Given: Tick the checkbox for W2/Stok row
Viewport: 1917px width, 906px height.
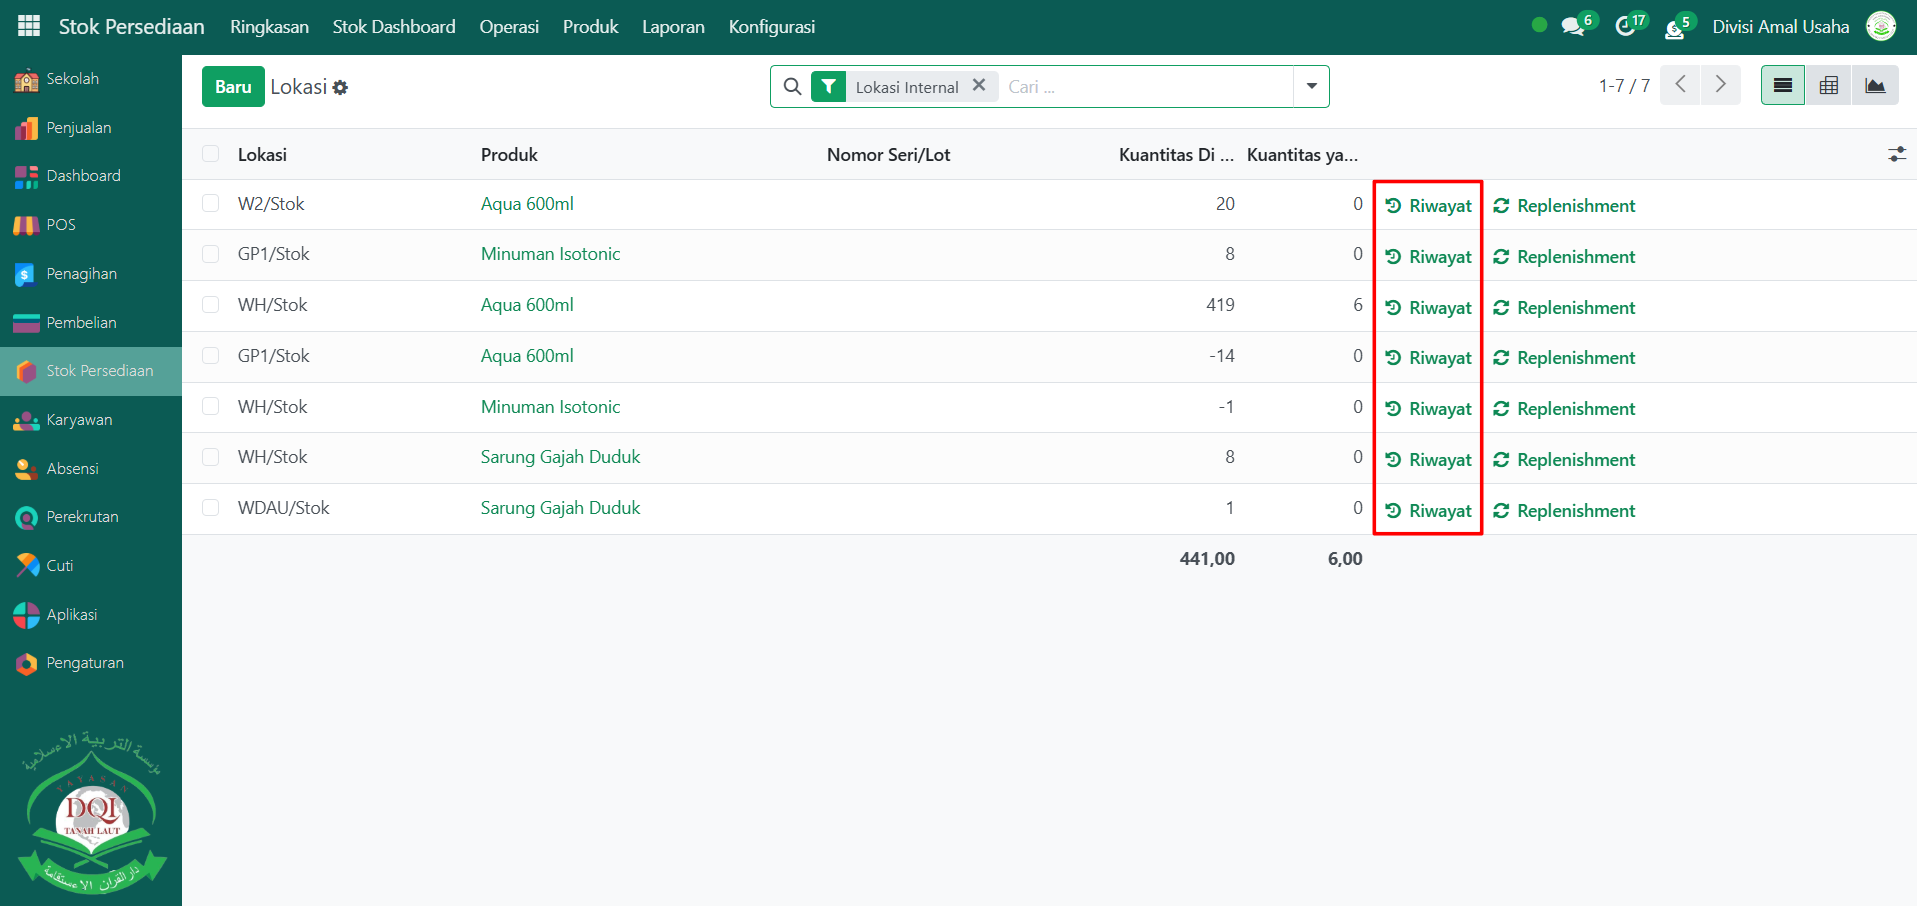Looking at the screenshot, I should coord(210,204).
